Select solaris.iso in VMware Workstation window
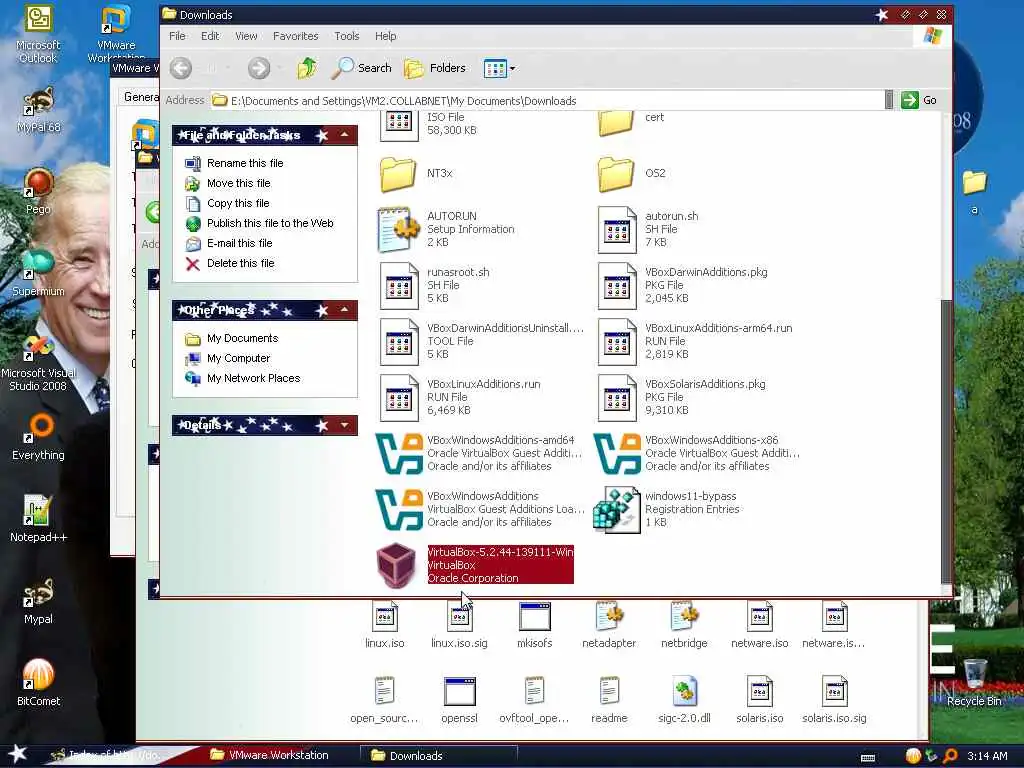Screen dimensions: 1024x768 pos(759,700)
